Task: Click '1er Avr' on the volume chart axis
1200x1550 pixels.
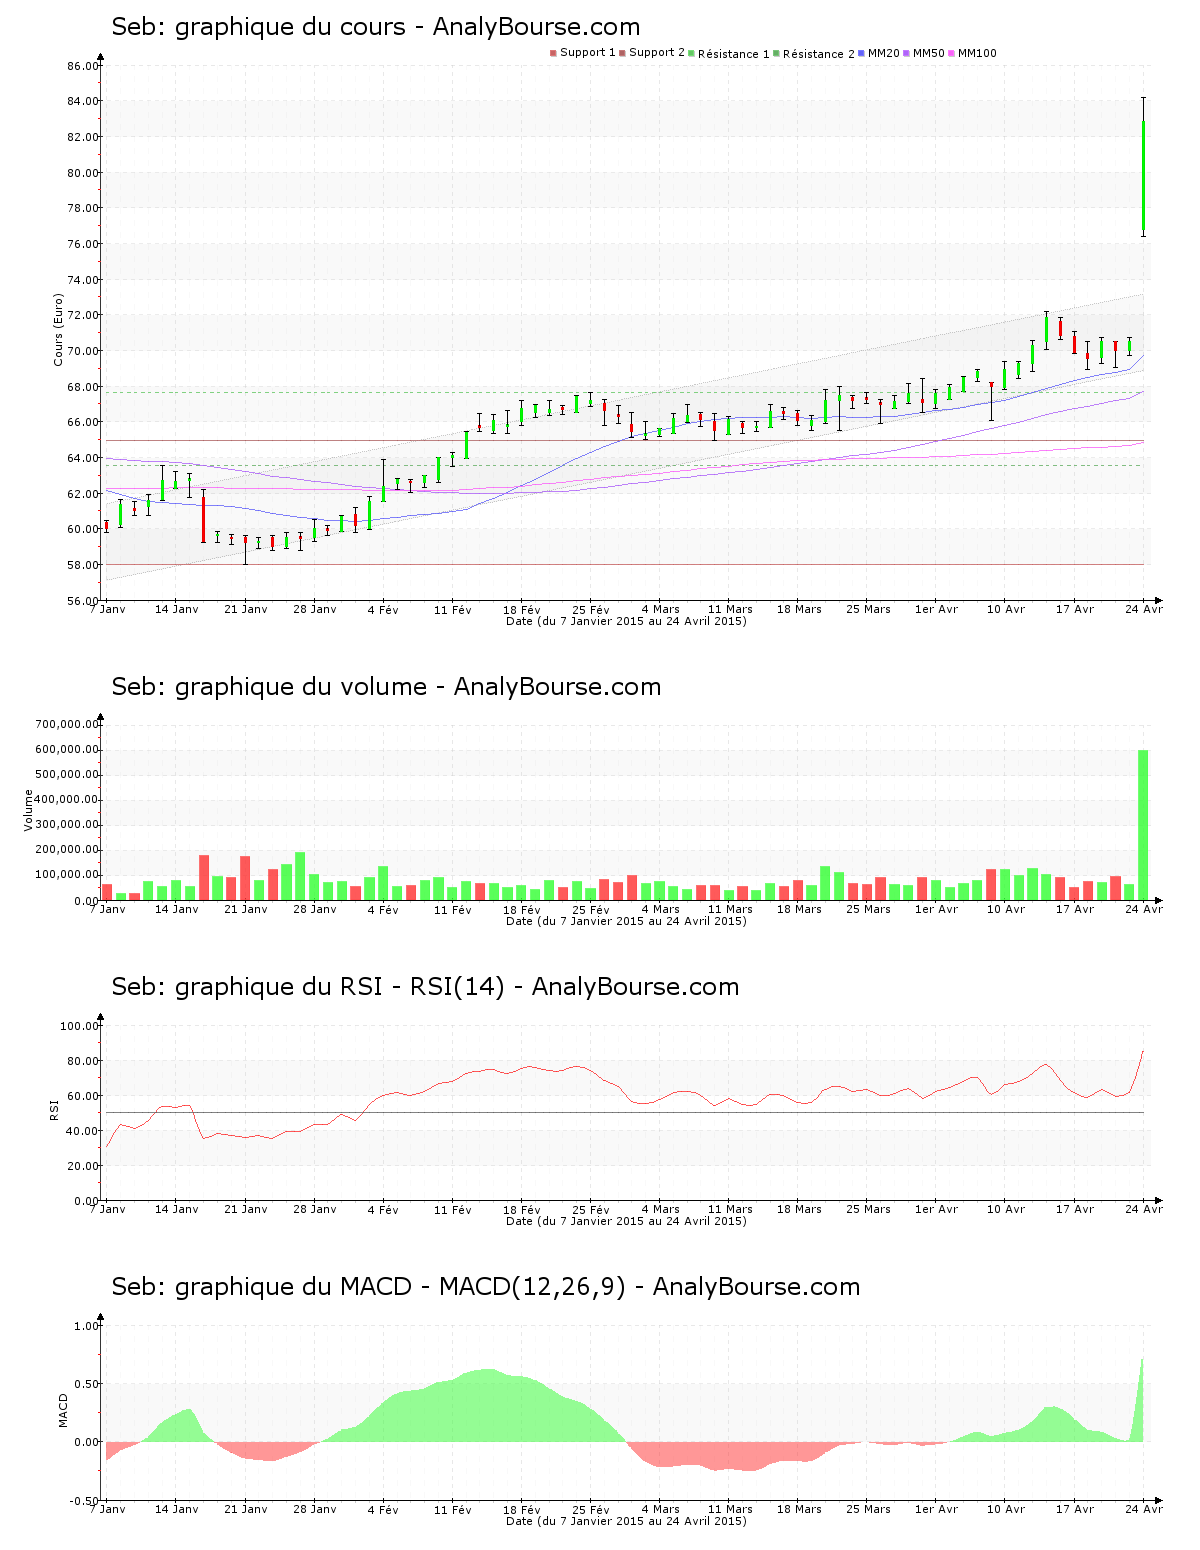Action: [x=936, y=909]
